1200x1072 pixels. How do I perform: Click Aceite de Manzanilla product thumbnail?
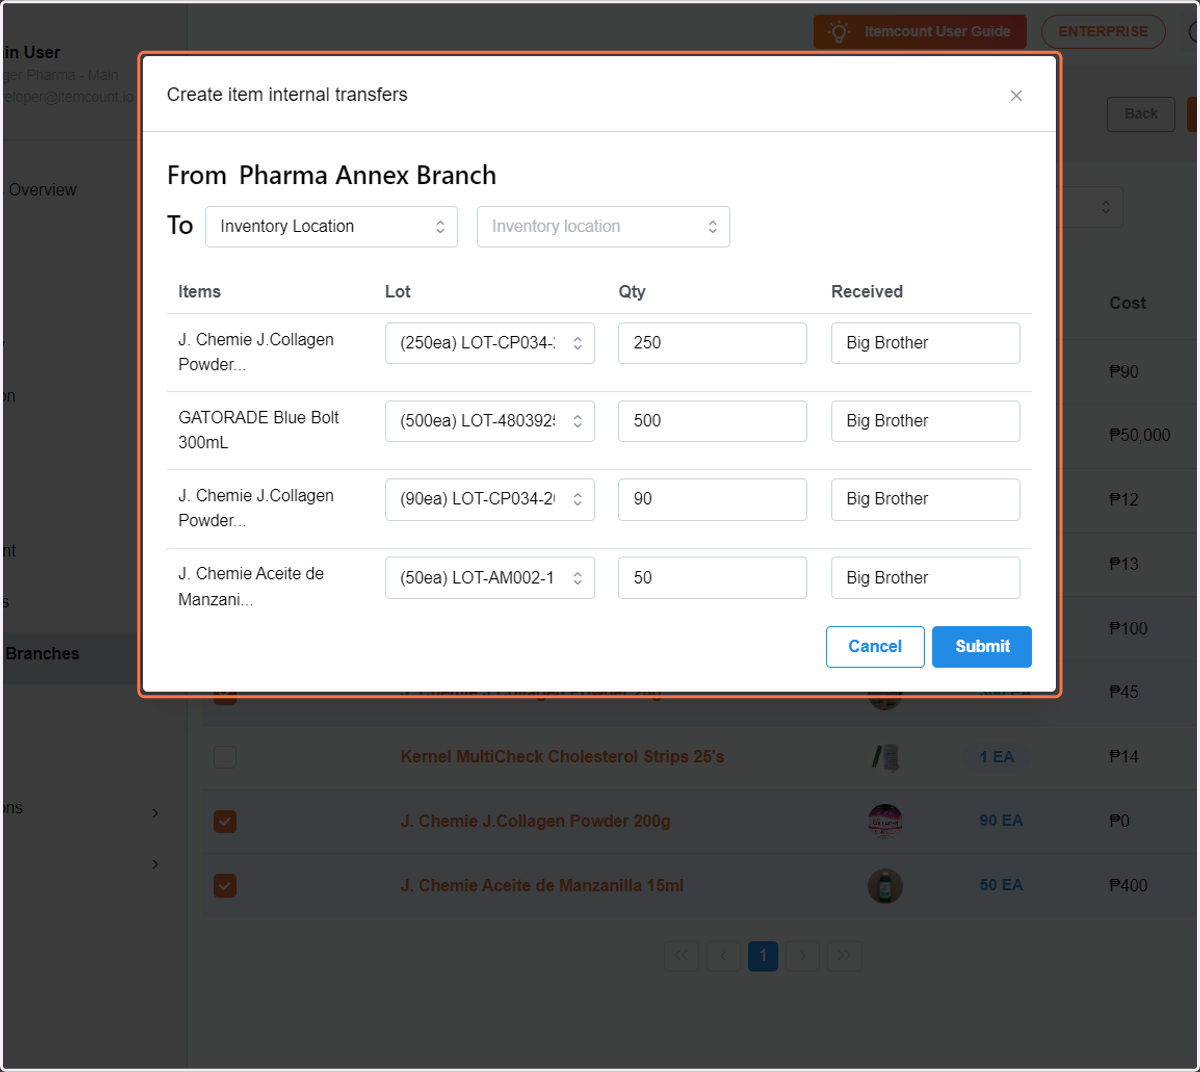click(x=885, y=886)
